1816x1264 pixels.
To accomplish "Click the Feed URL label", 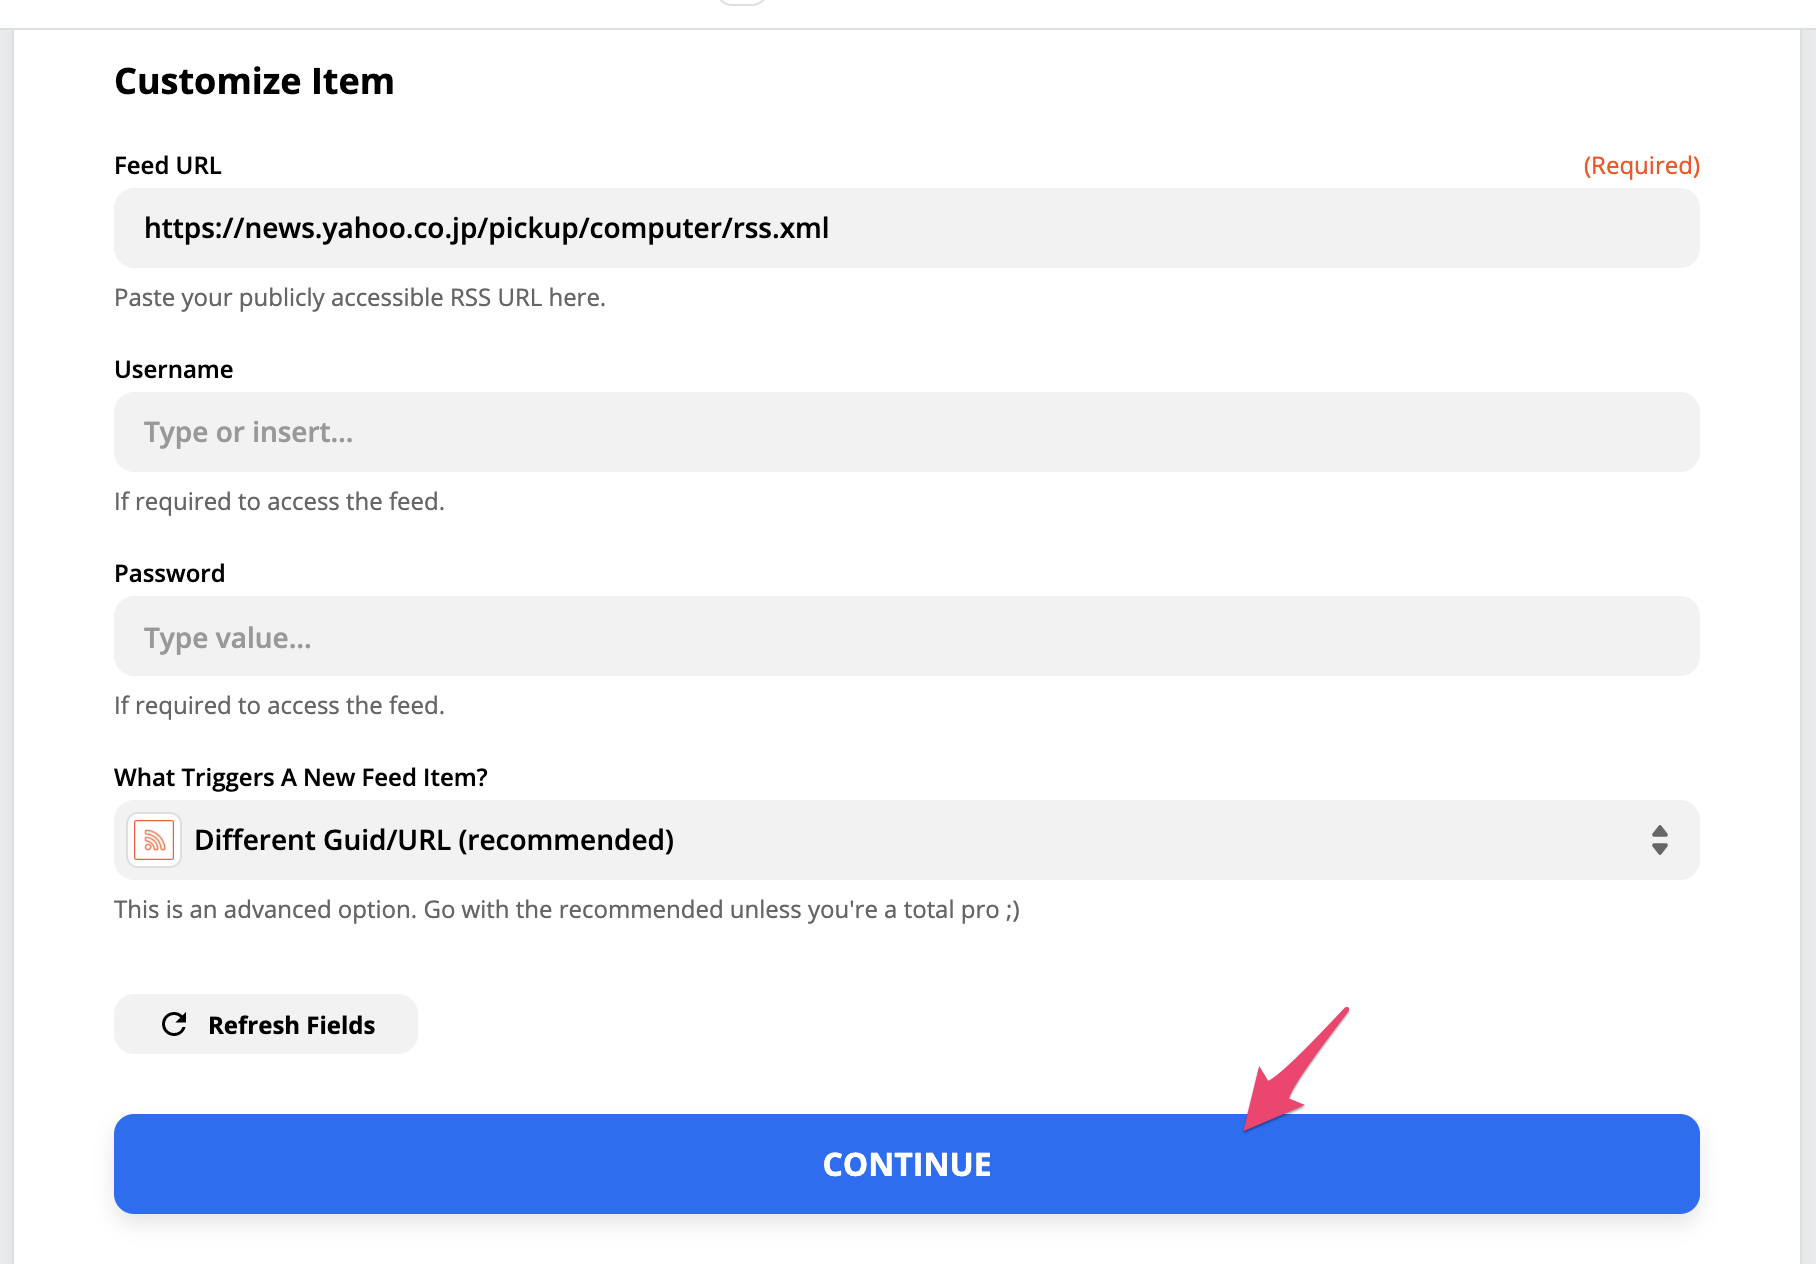I will tap(167, 165).
